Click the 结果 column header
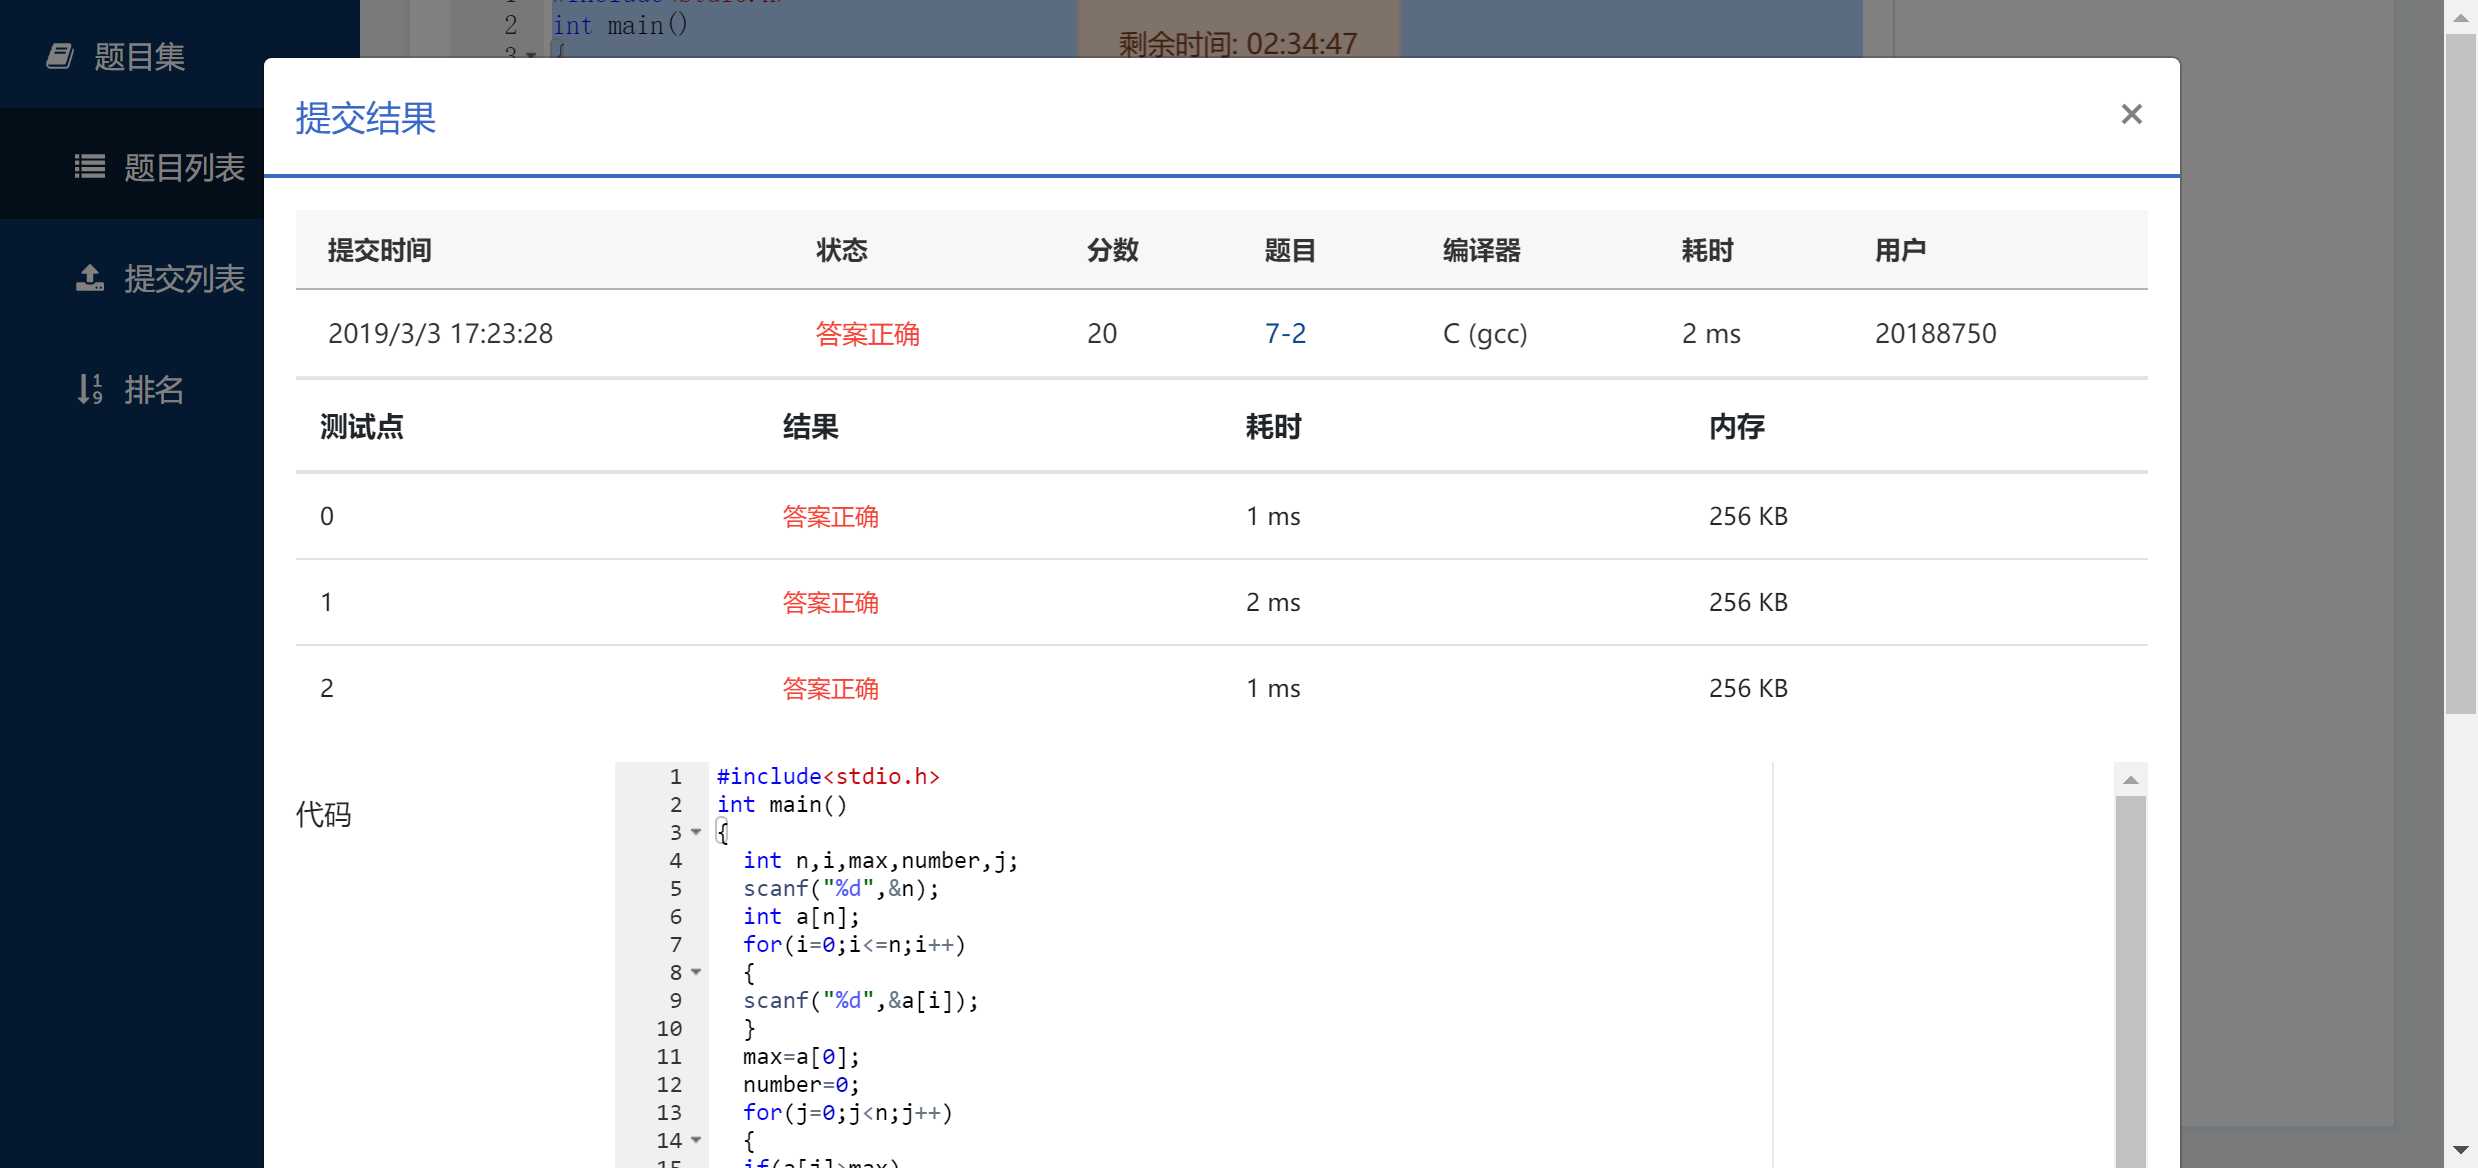This screenshot has width=2478, height=1168. 810,427
